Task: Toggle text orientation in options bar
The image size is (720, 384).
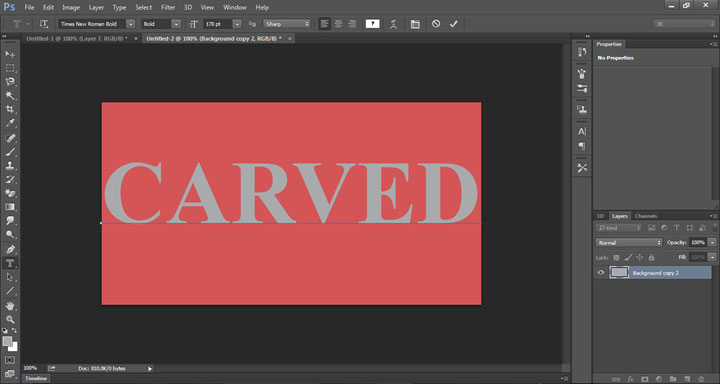Action: coord(44,24)
